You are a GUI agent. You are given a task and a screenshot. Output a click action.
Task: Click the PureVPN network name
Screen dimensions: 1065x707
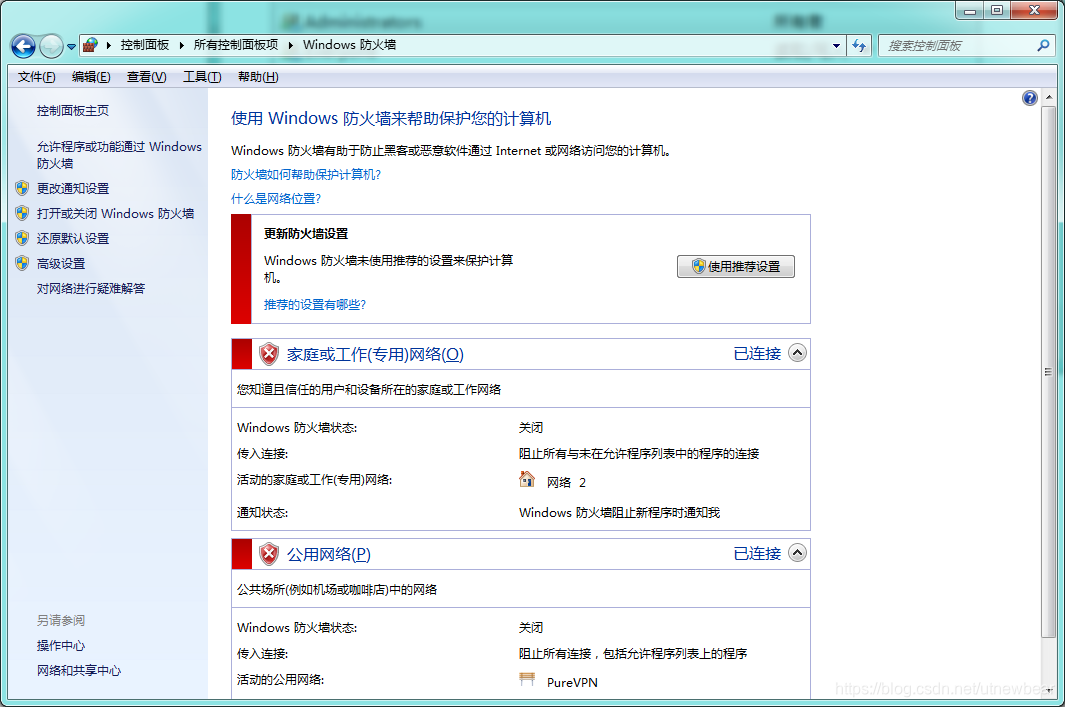coord(572,683)
